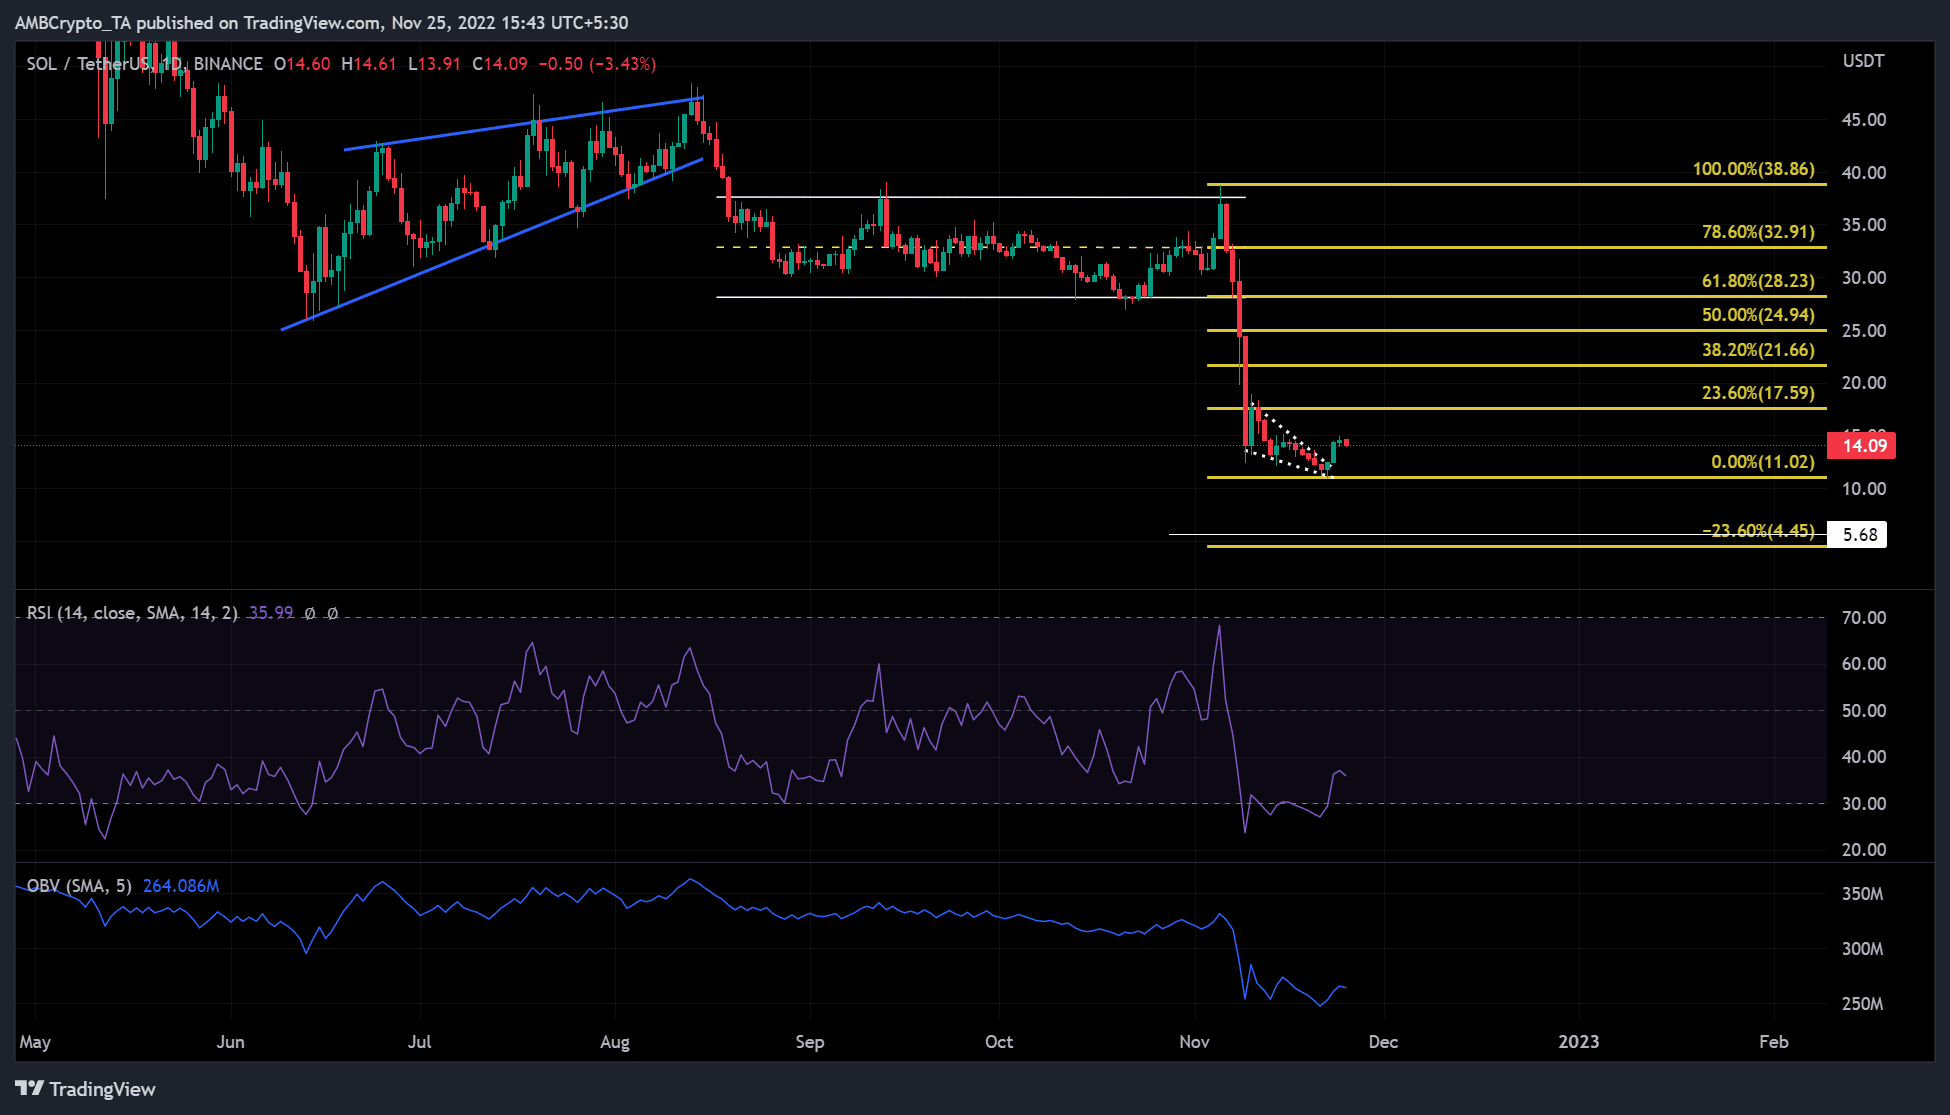Click the TradingView wordmark link

click(x=102, y=1089)
